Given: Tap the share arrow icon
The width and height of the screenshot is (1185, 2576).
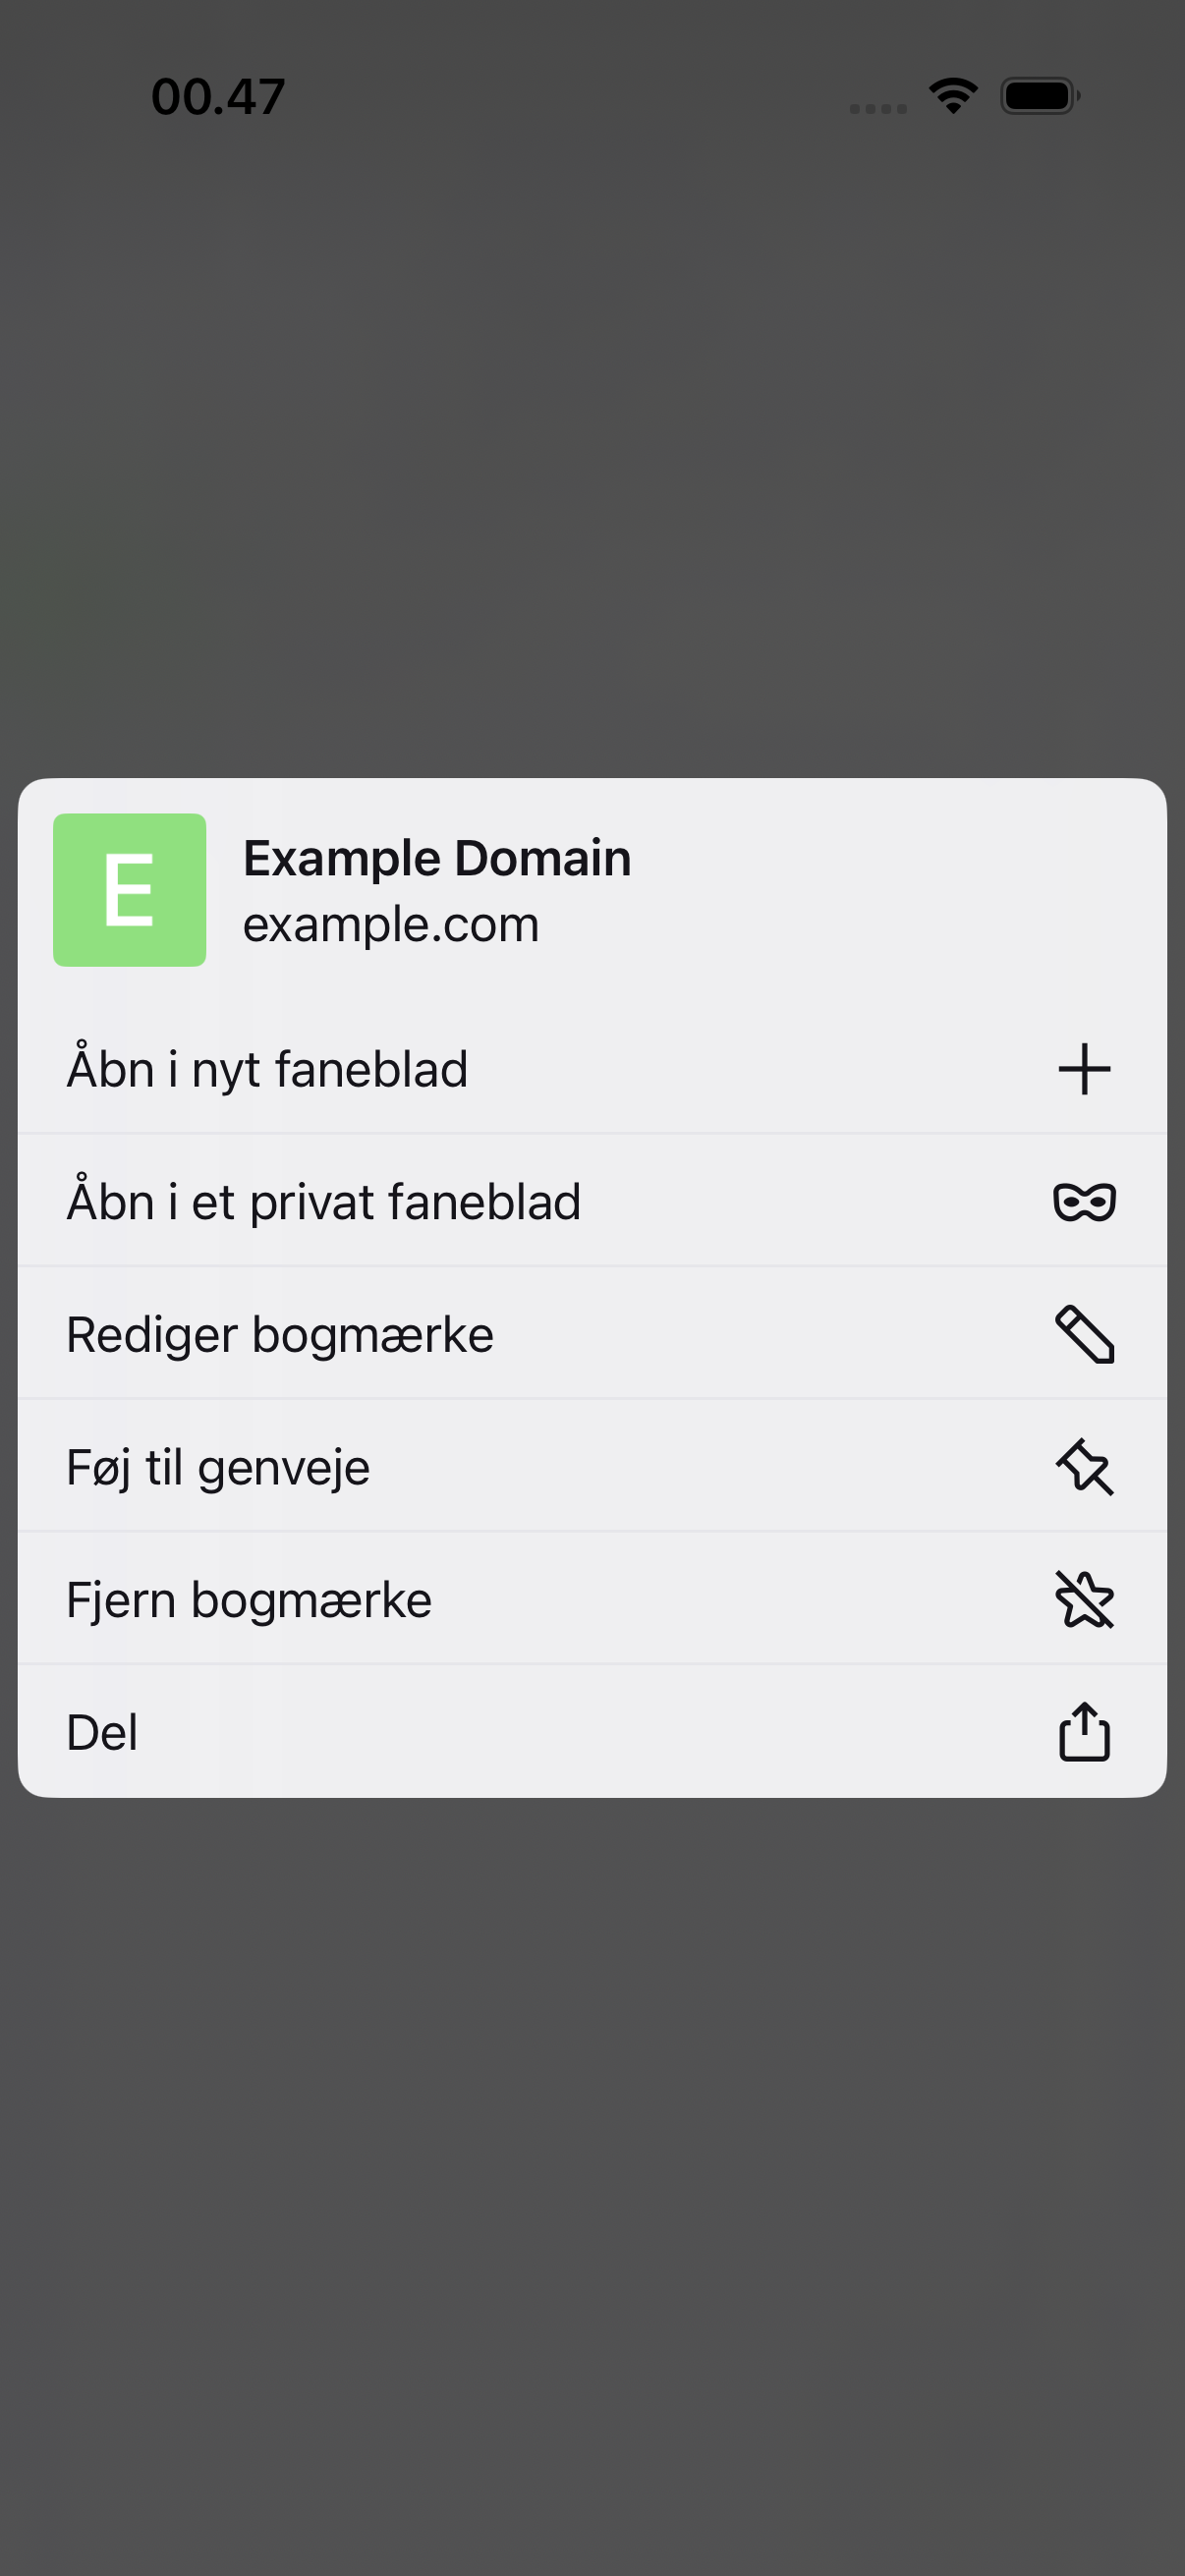Looking at the screenshot, I should coord(1084,1731).
